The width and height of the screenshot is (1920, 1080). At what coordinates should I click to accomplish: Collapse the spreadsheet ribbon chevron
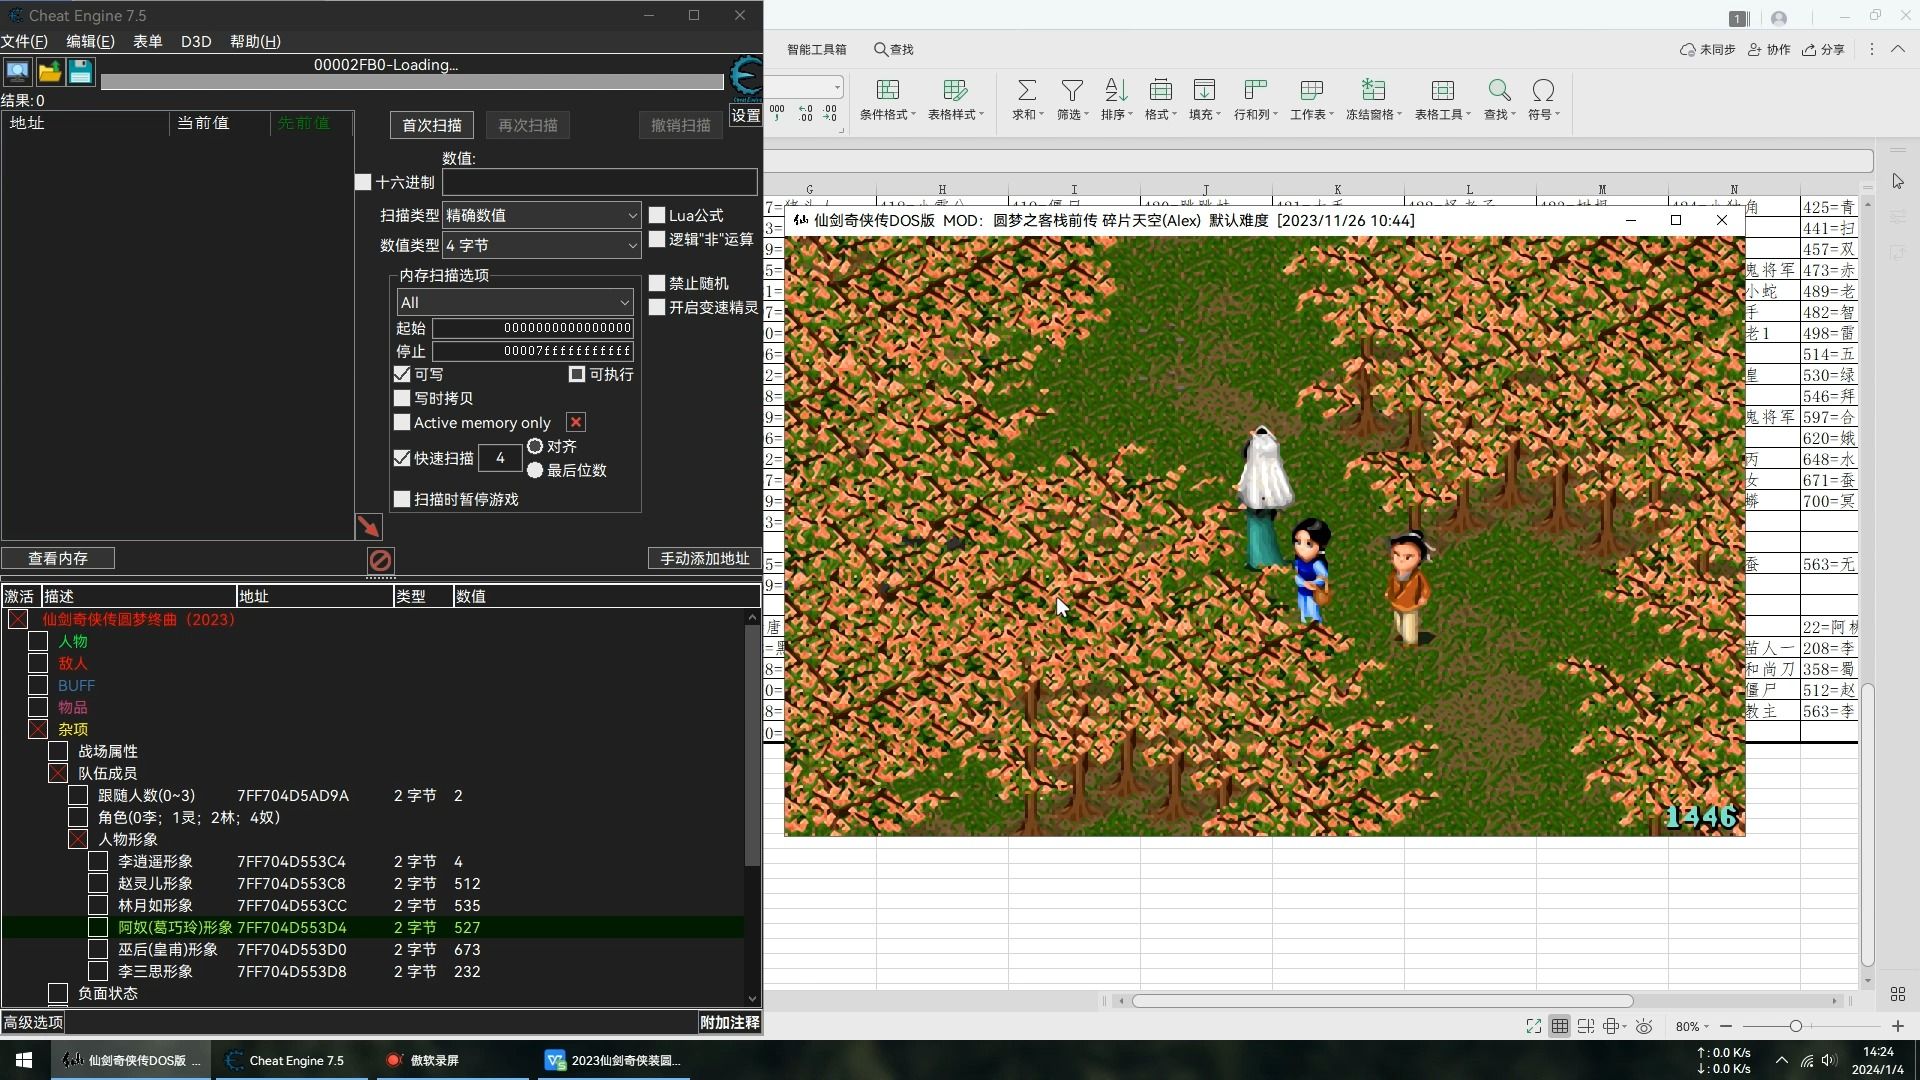1897,49
